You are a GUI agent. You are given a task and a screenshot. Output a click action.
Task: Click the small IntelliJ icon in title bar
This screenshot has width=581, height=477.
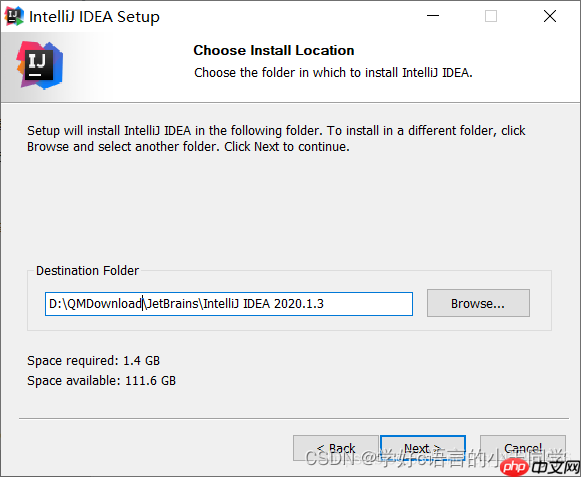(x=14, y=16)
